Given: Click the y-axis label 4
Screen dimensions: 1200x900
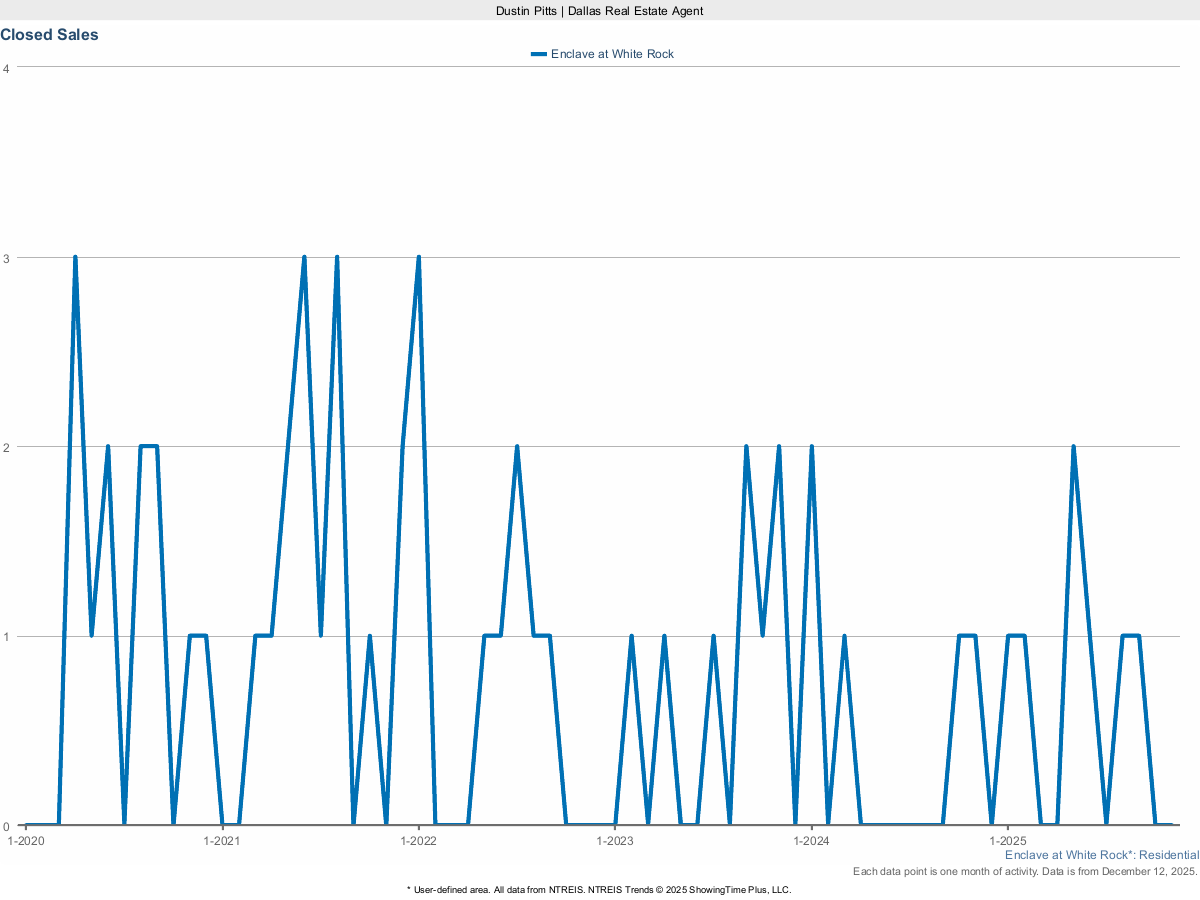Looking at the screenshot, I should point(6,68).
